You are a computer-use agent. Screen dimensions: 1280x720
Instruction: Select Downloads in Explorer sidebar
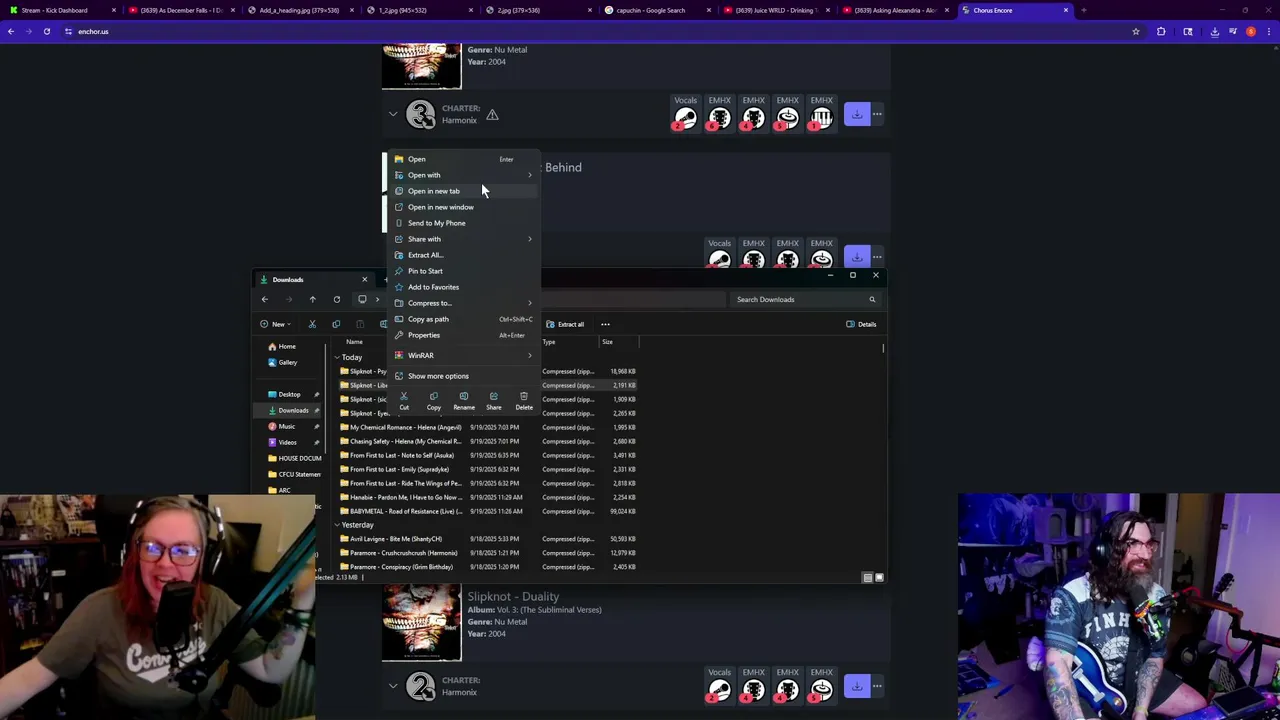click(x=292, y=410)
